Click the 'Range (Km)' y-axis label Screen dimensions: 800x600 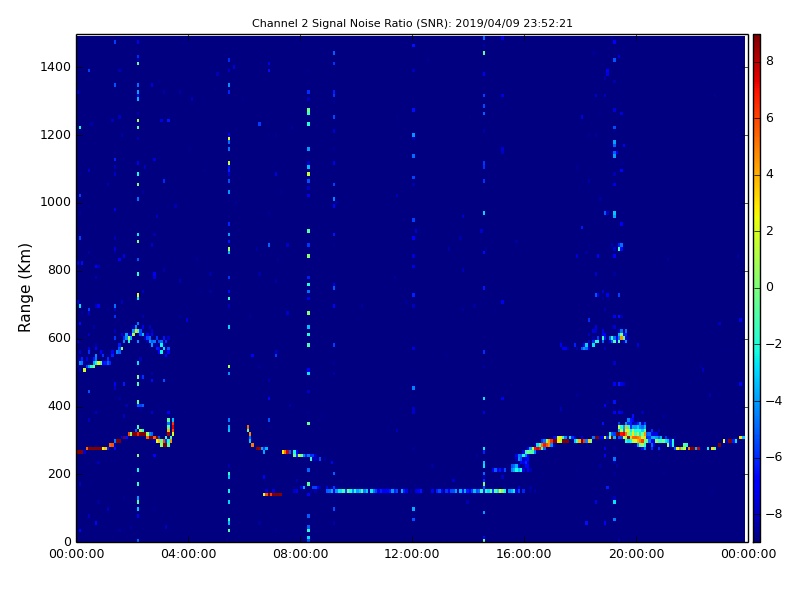click(24, 288)
